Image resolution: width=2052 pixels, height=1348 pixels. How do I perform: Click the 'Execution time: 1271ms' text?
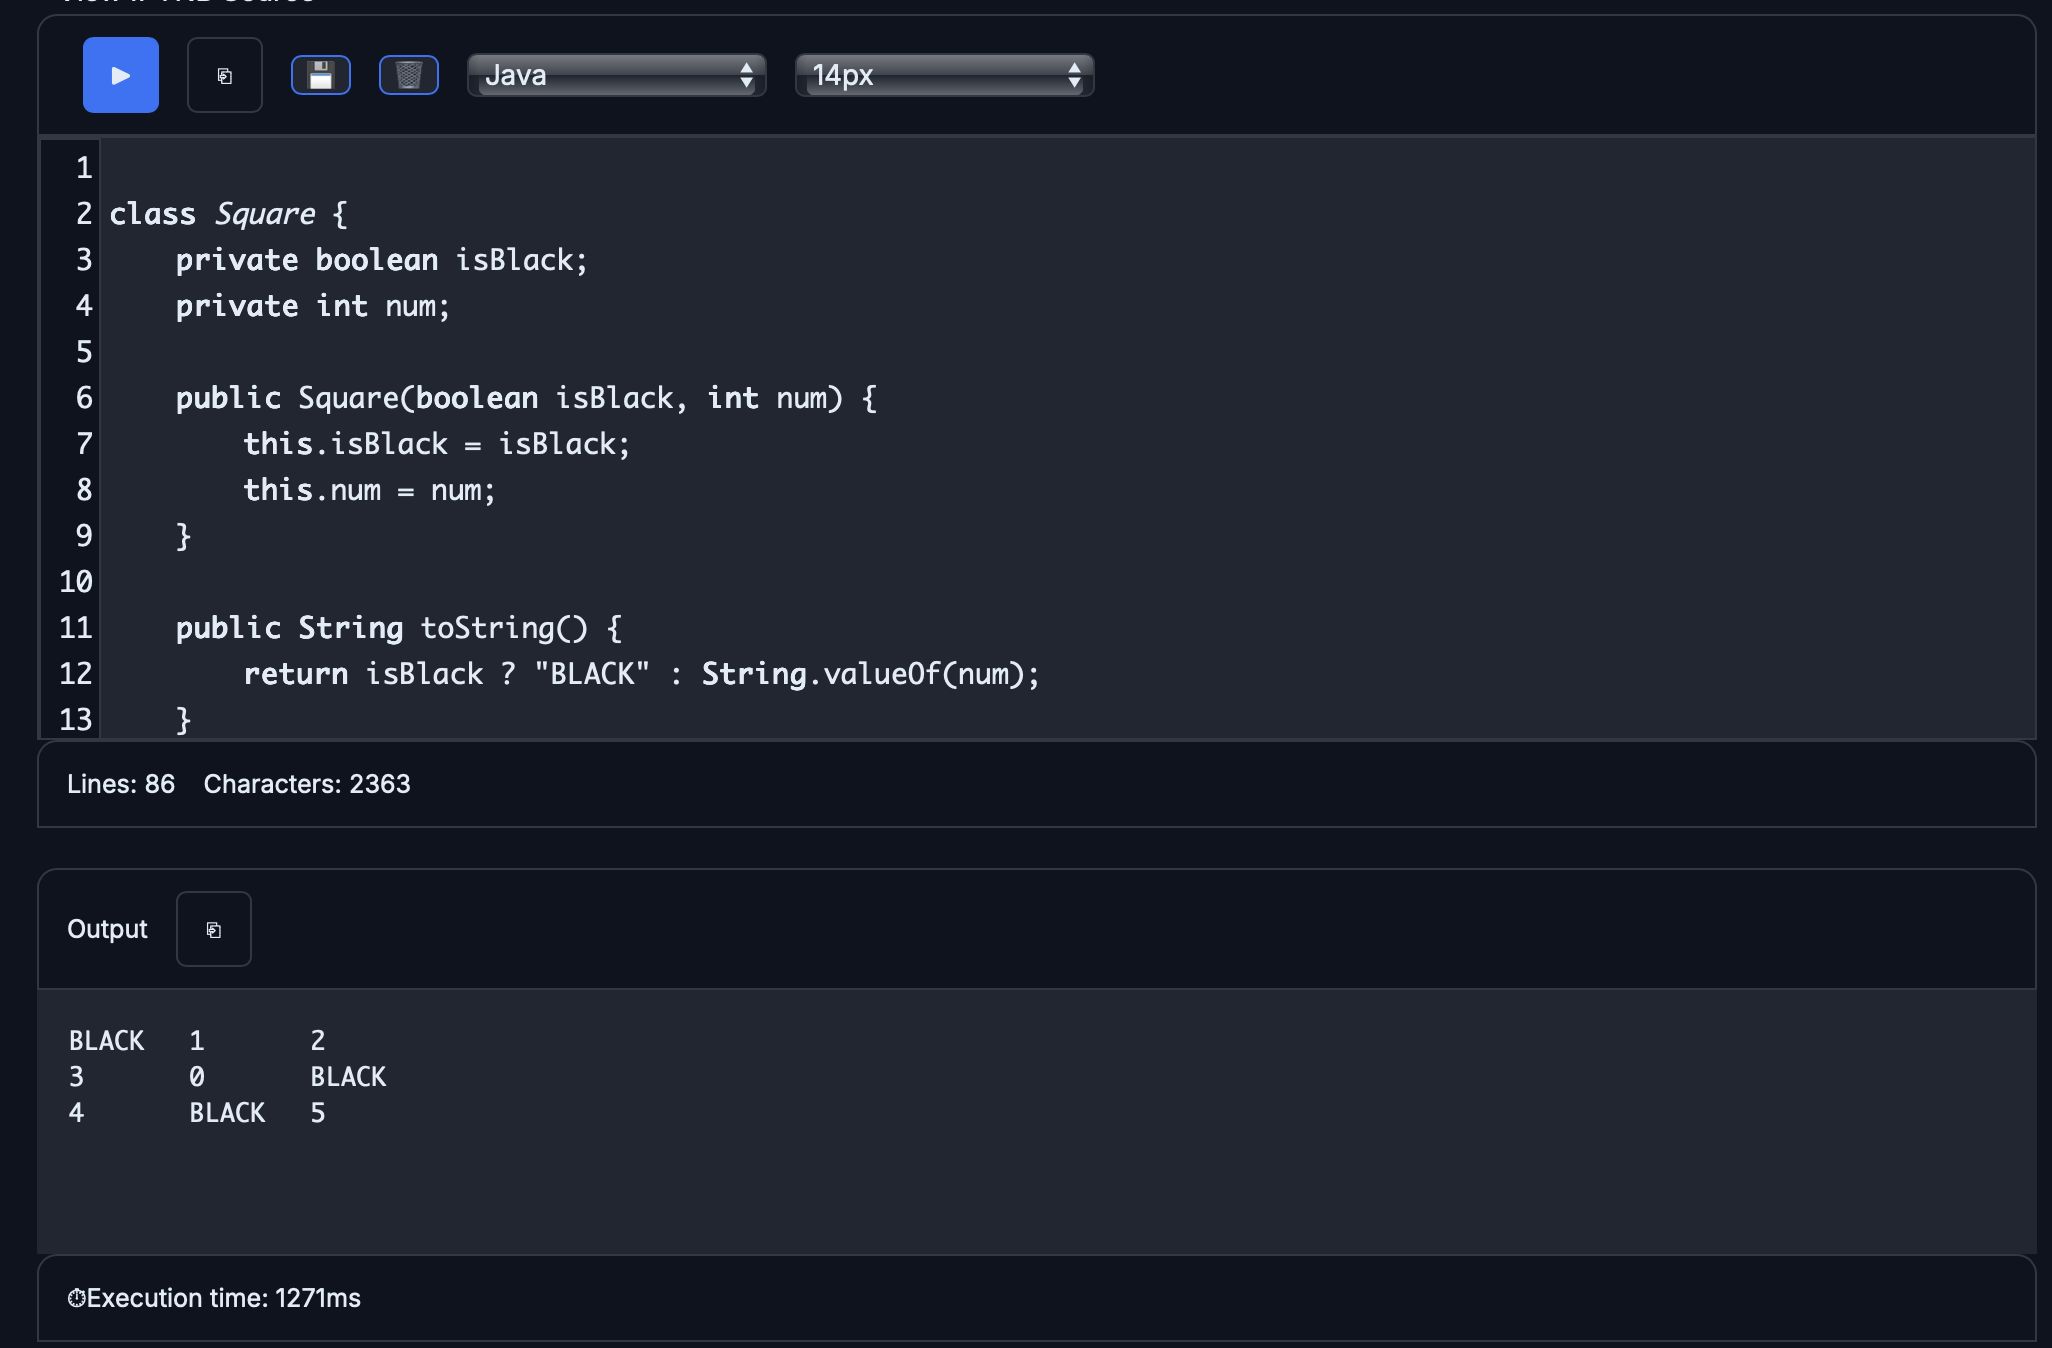(x=224, y=1298)
